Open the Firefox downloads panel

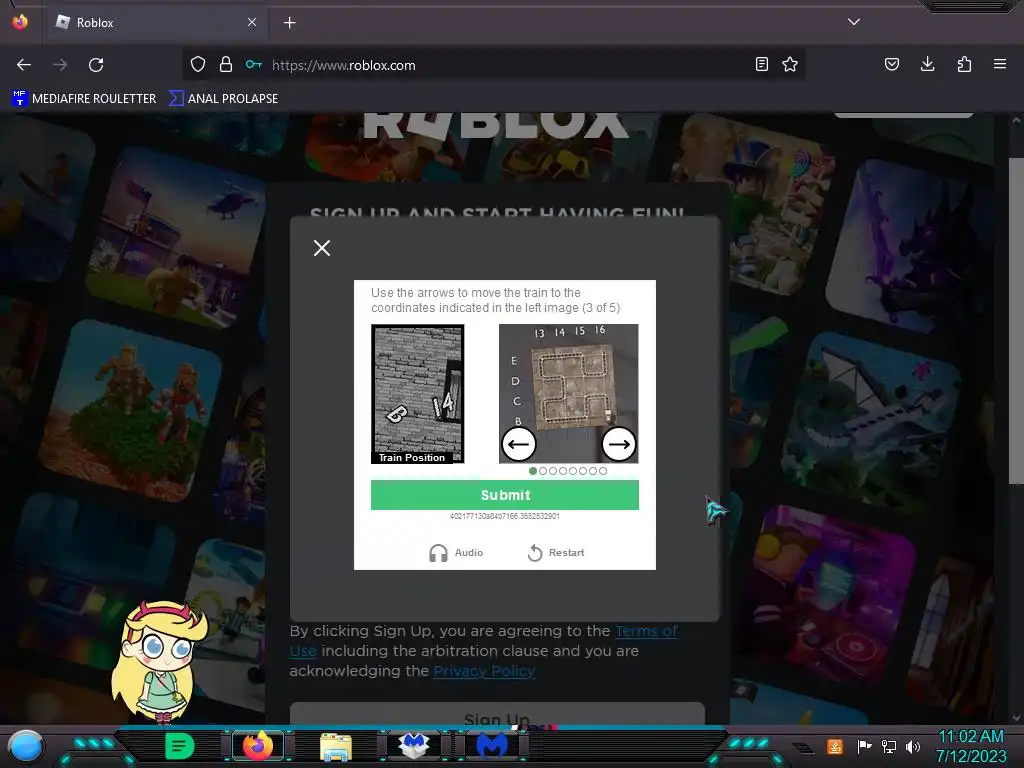[927, 64]
